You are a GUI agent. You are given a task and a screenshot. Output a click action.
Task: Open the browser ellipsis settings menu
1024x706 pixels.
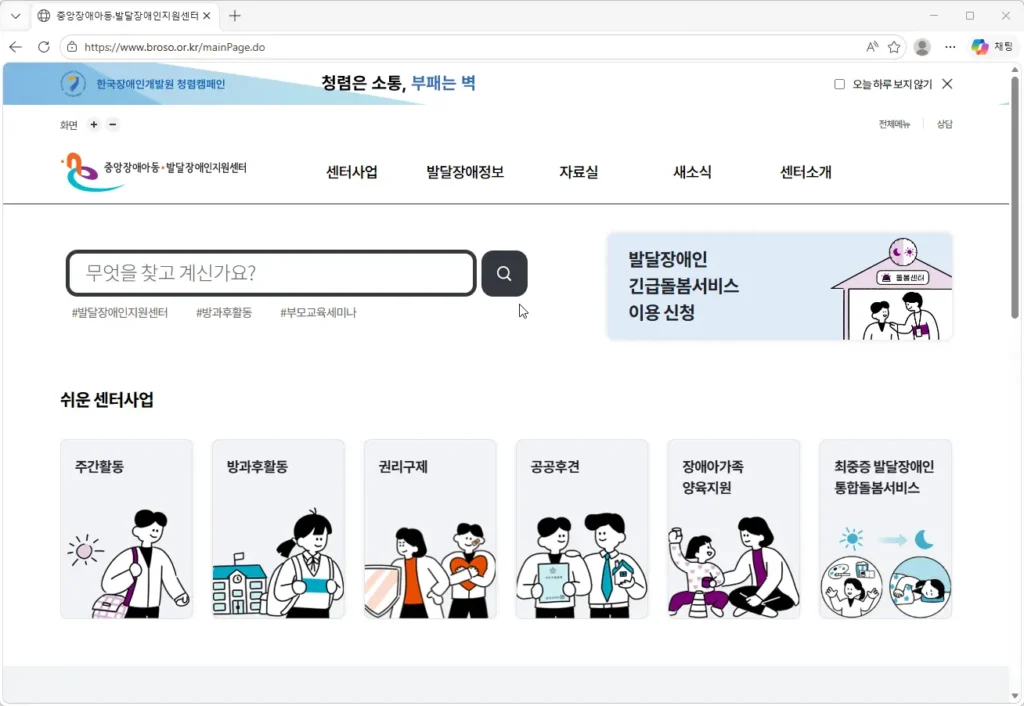point(950,46)
